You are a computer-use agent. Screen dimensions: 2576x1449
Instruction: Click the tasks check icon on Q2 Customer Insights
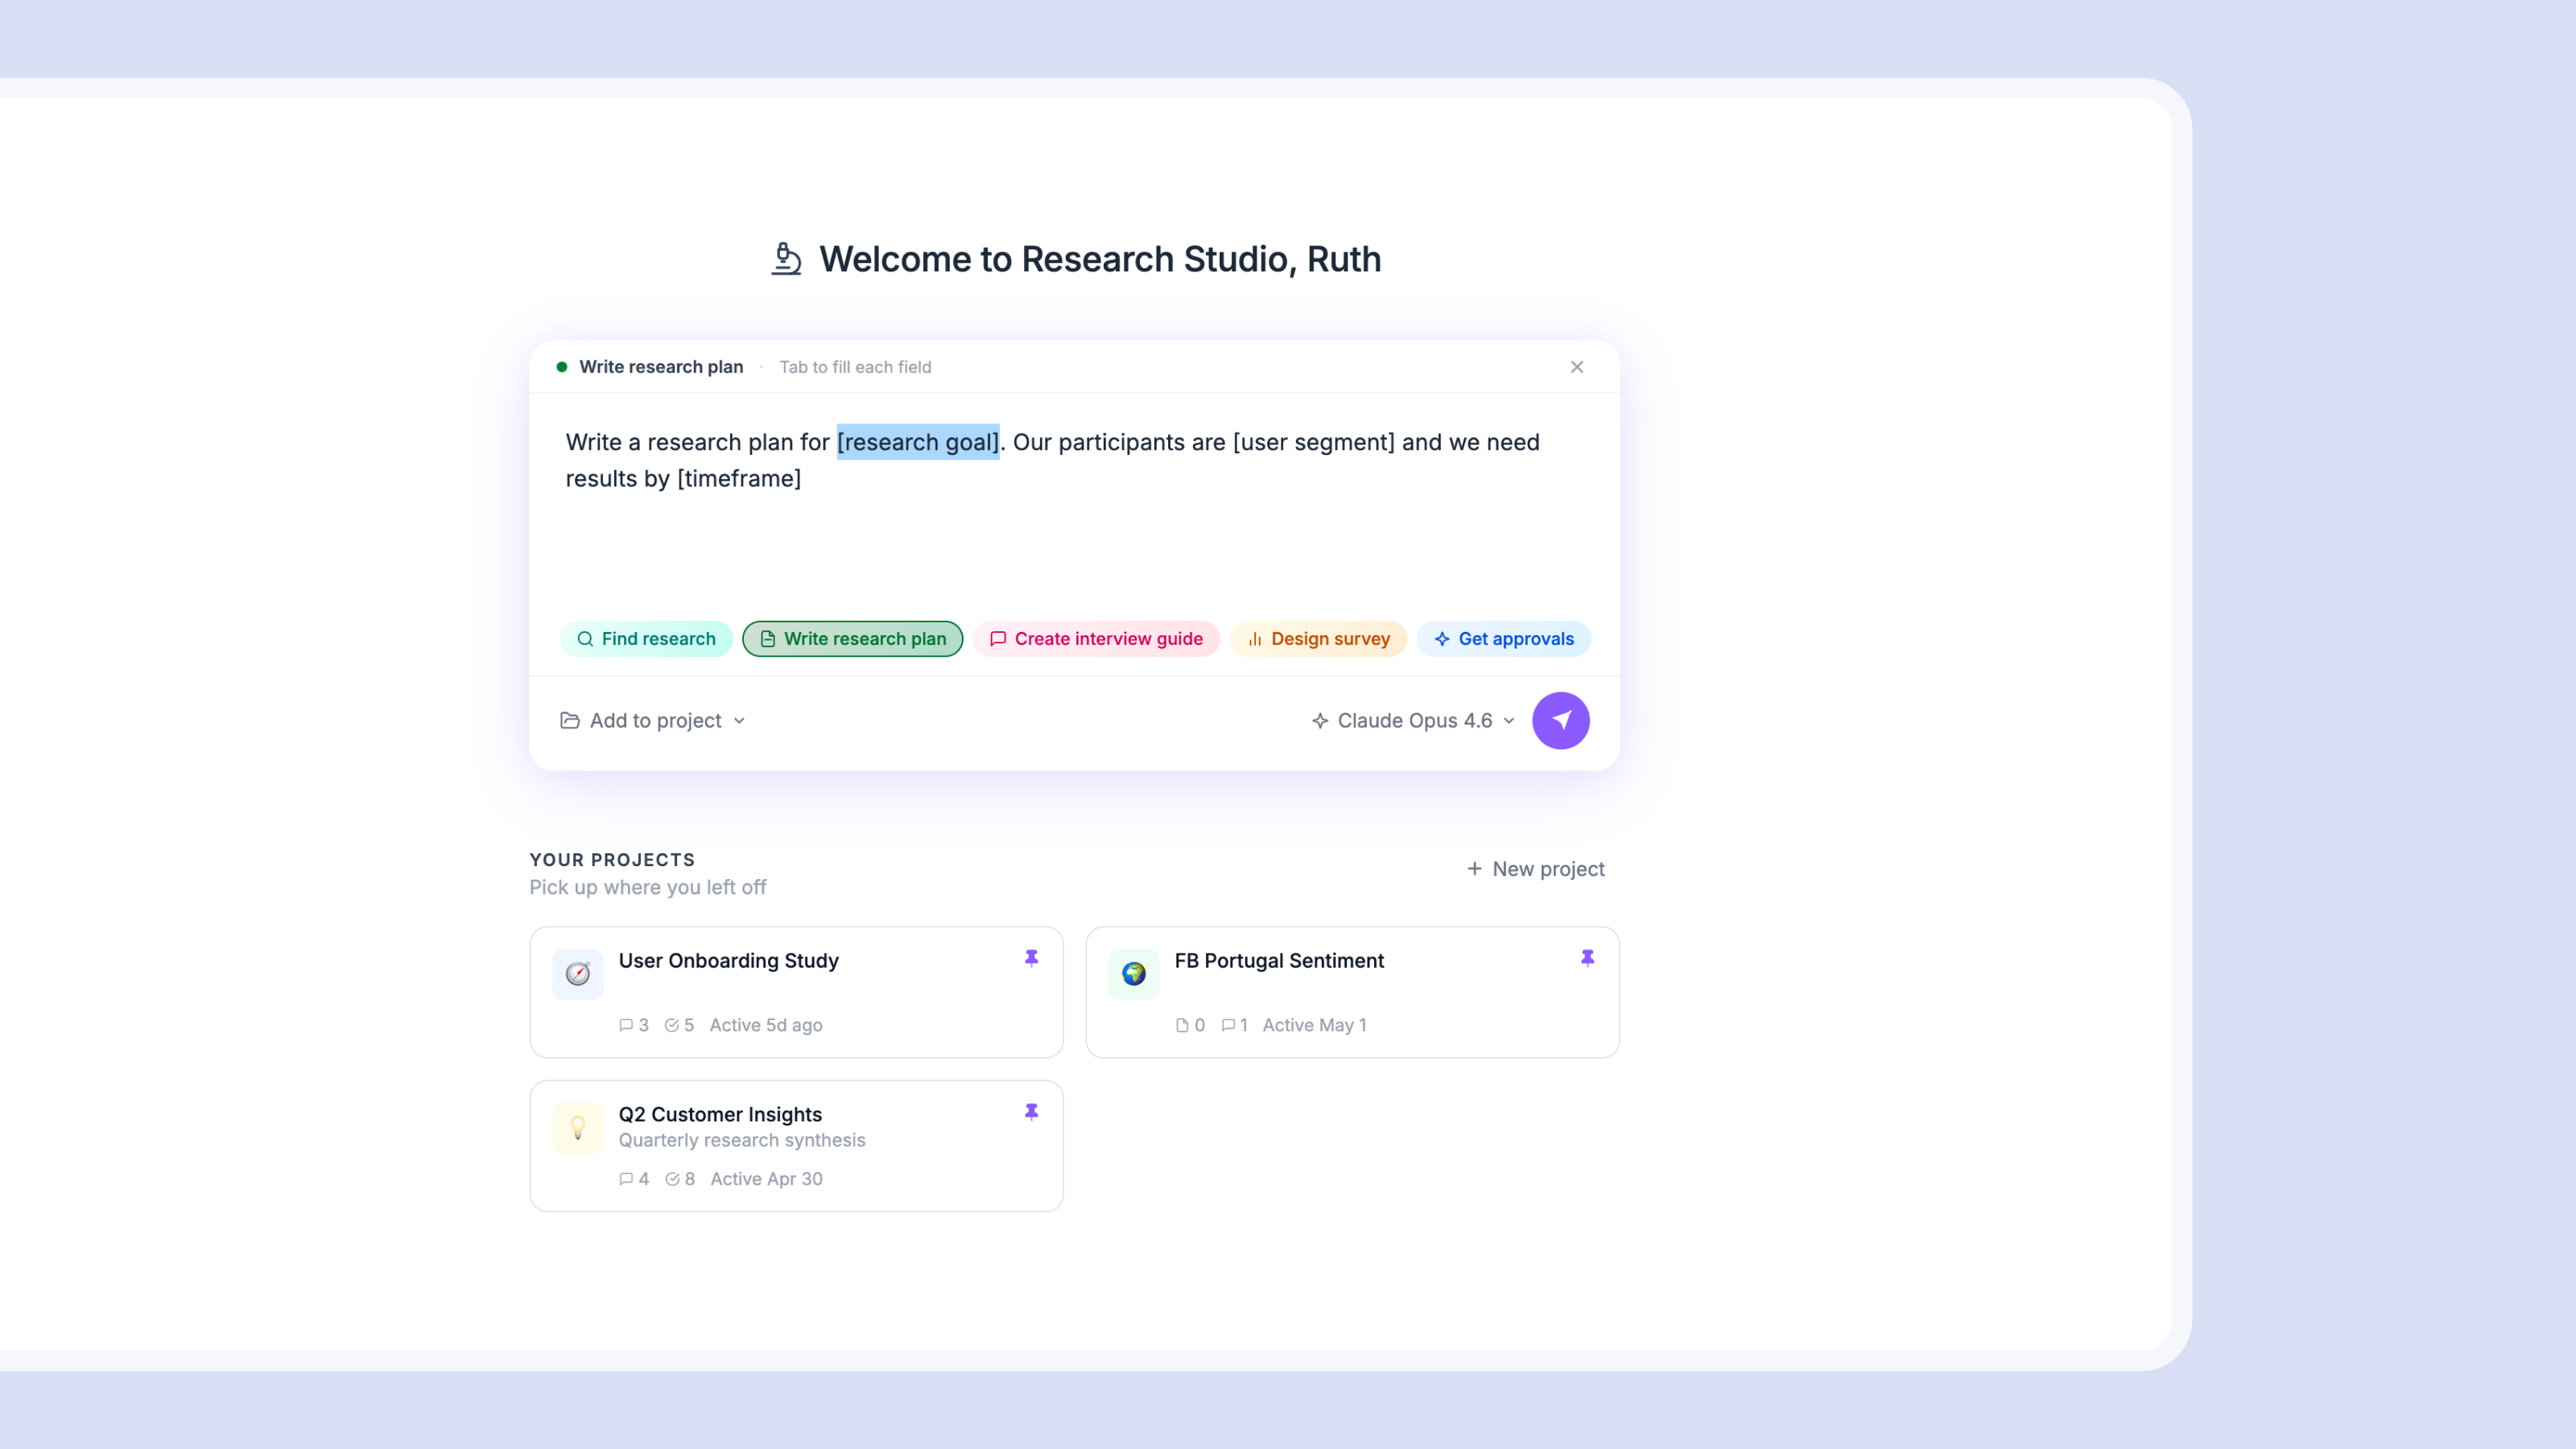(673, 1179)
